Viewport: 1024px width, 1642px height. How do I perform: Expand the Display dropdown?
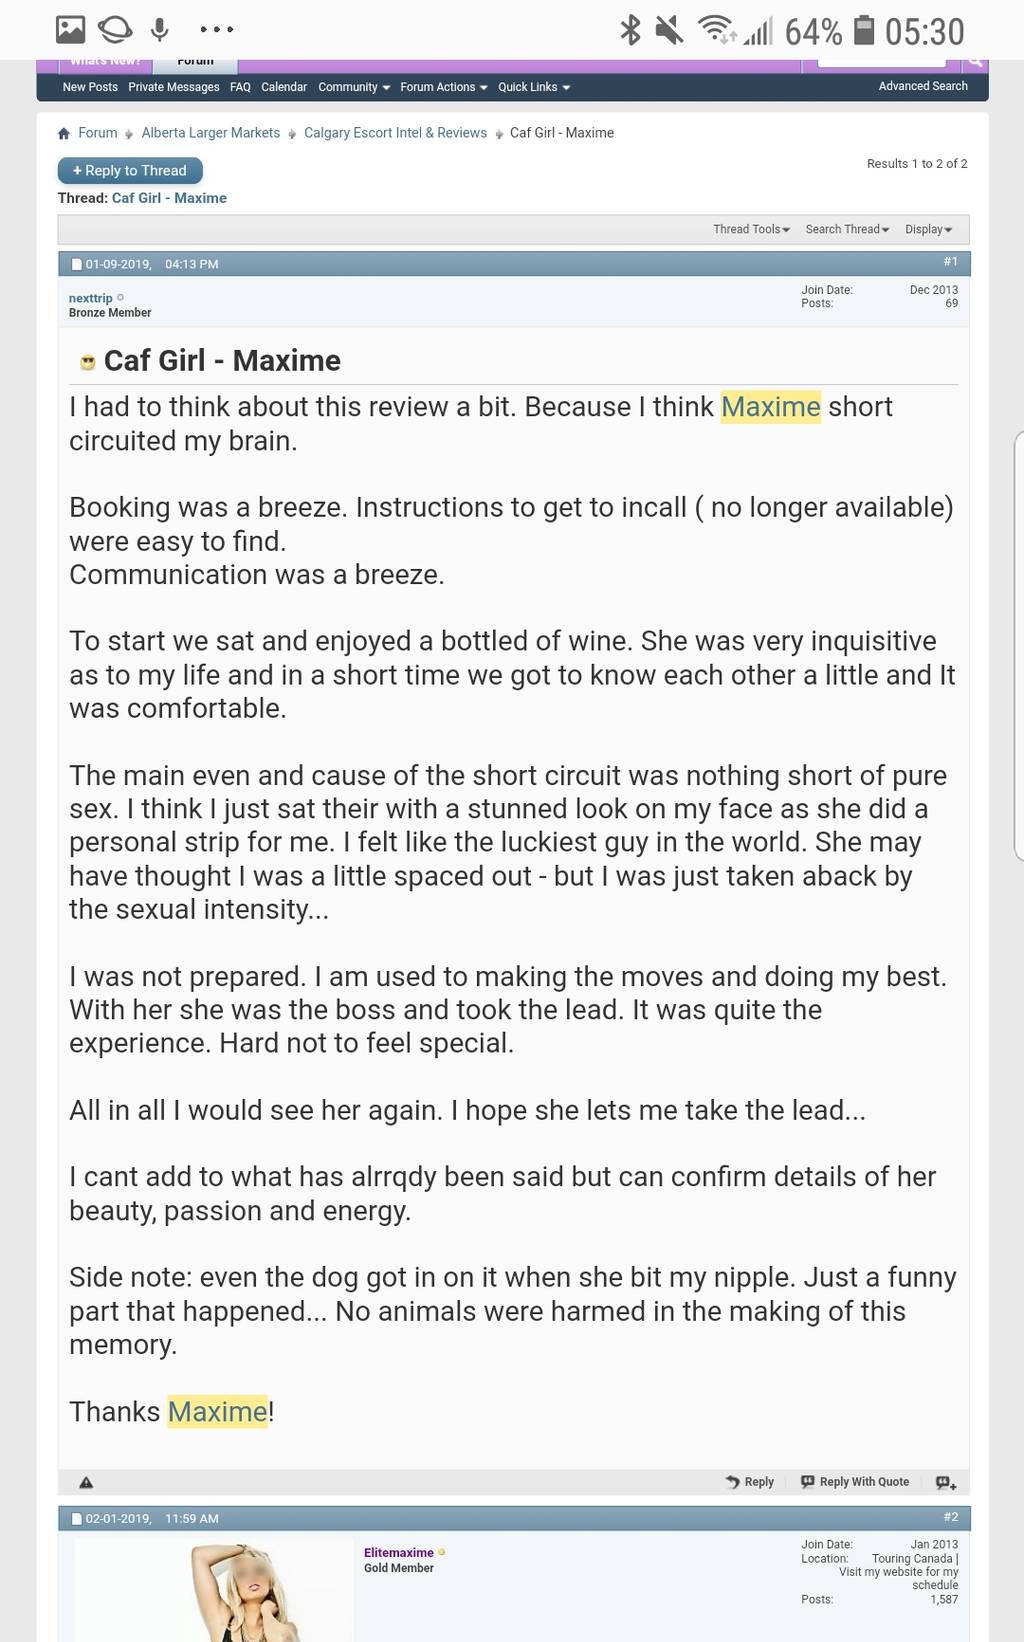928,230
